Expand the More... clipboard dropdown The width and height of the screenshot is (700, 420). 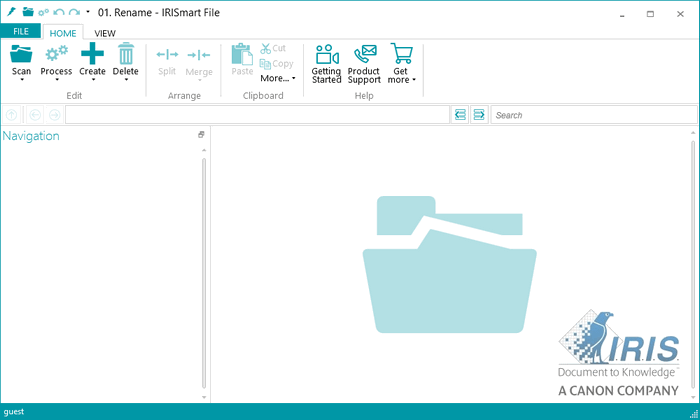(x=278, y=78)
